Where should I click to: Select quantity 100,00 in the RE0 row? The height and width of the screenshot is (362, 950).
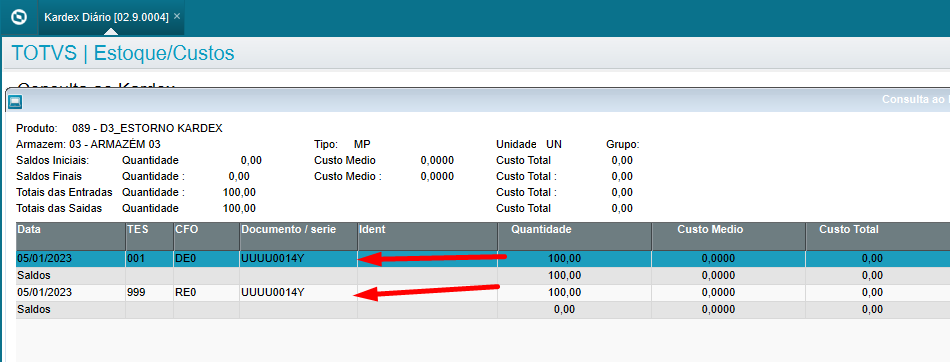click(x=574, y=293)
